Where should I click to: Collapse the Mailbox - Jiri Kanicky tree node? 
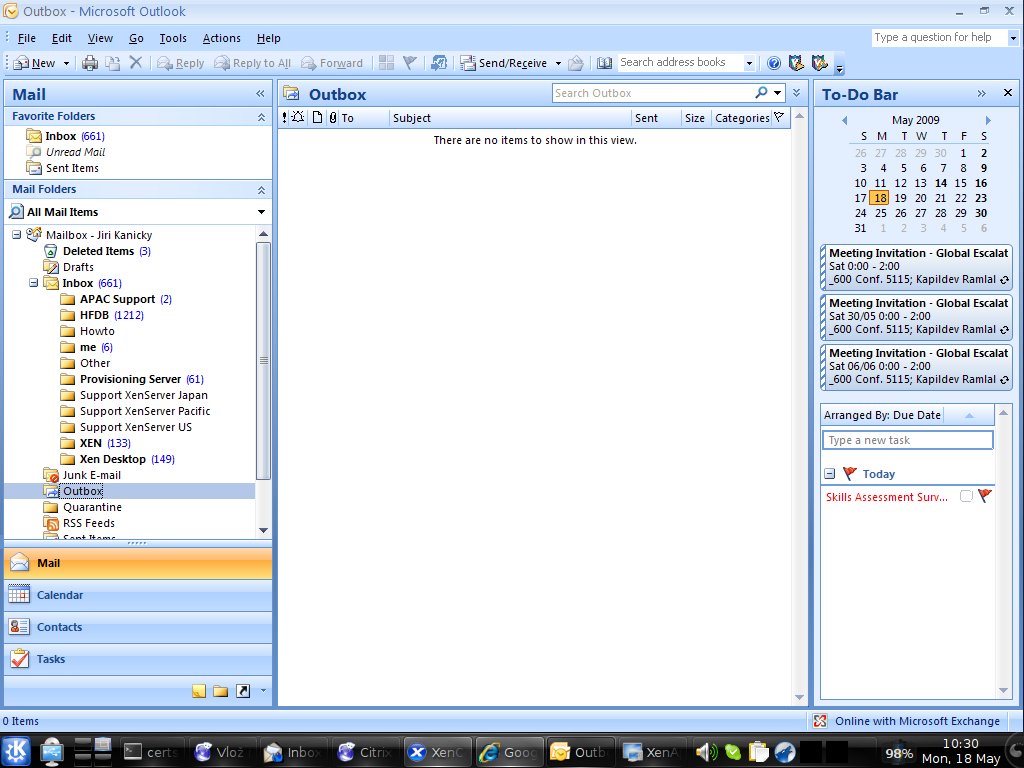(x=16, y=235)
